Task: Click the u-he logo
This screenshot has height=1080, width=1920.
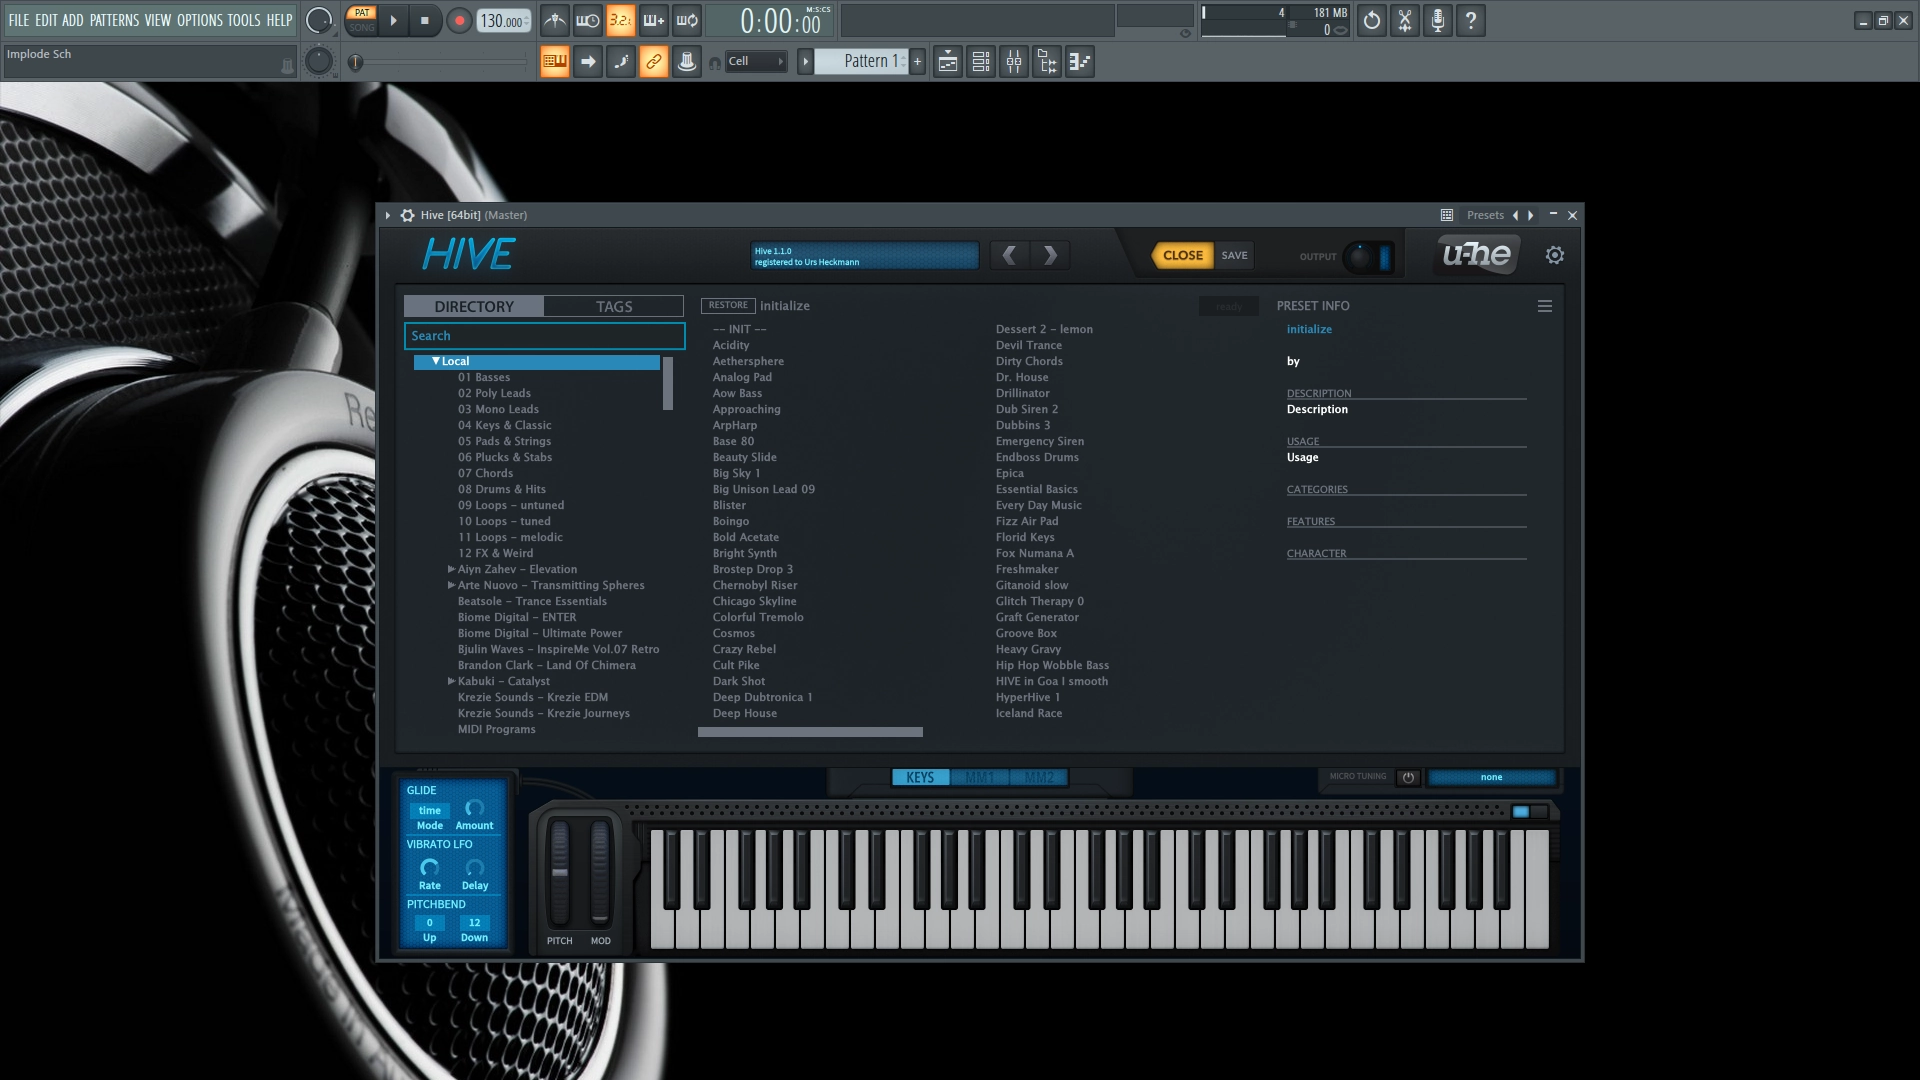Action: [1476, 254]
